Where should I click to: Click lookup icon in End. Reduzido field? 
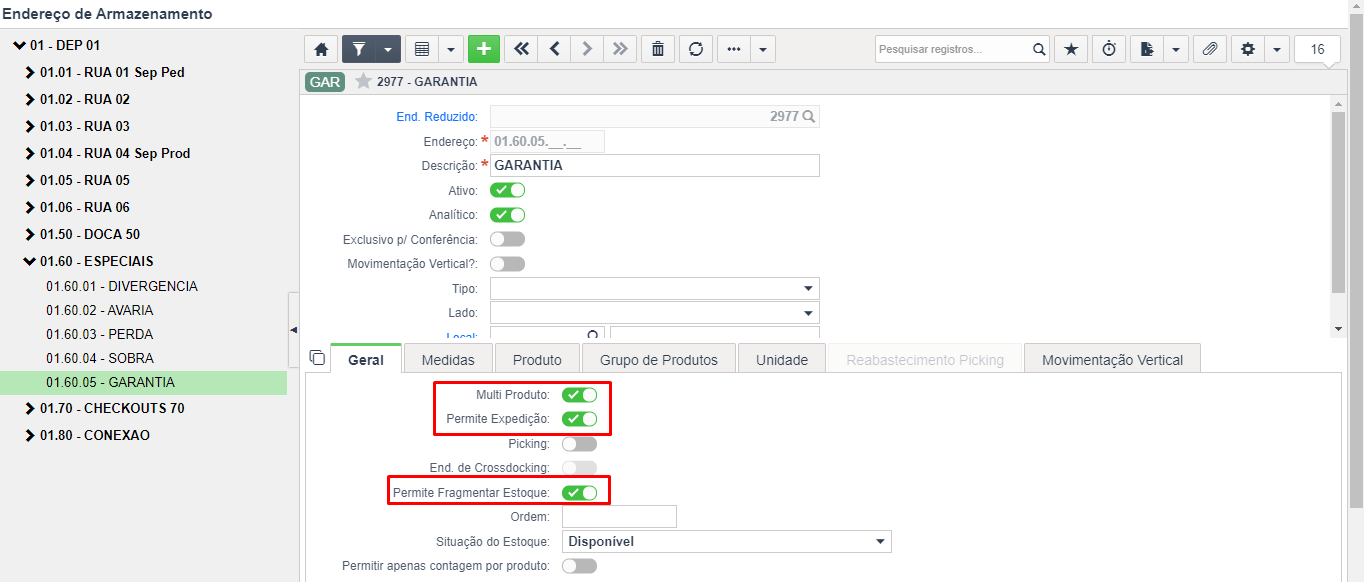coord(809,117)
